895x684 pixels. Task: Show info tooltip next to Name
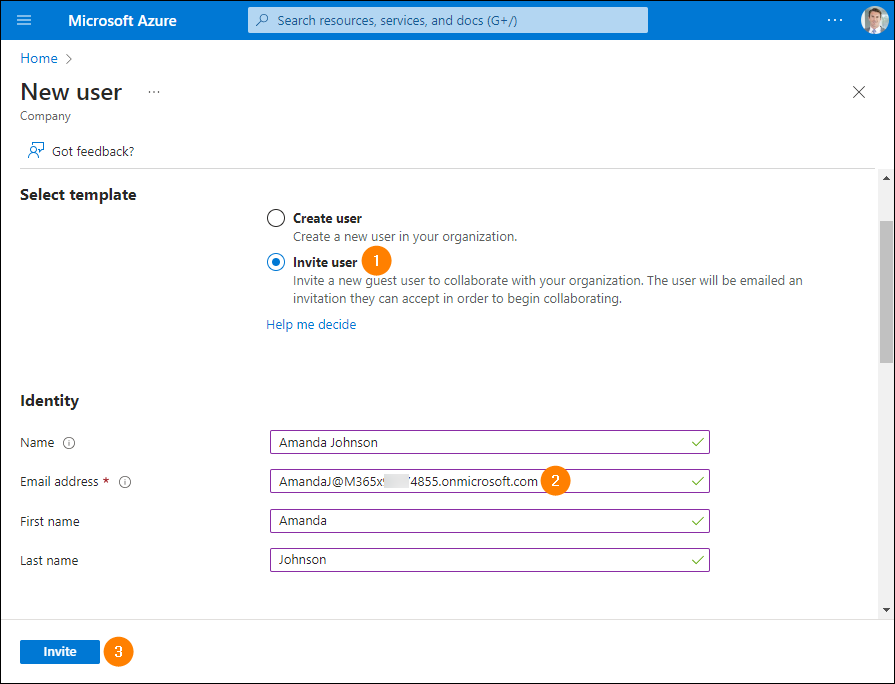click(x=69, y=443)
